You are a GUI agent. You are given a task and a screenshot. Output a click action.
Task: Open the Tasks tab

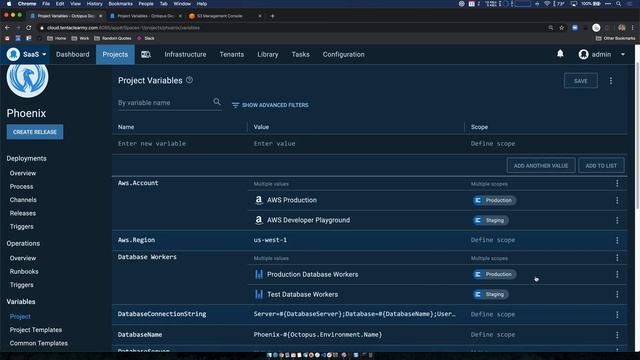(x=300, y=54)
